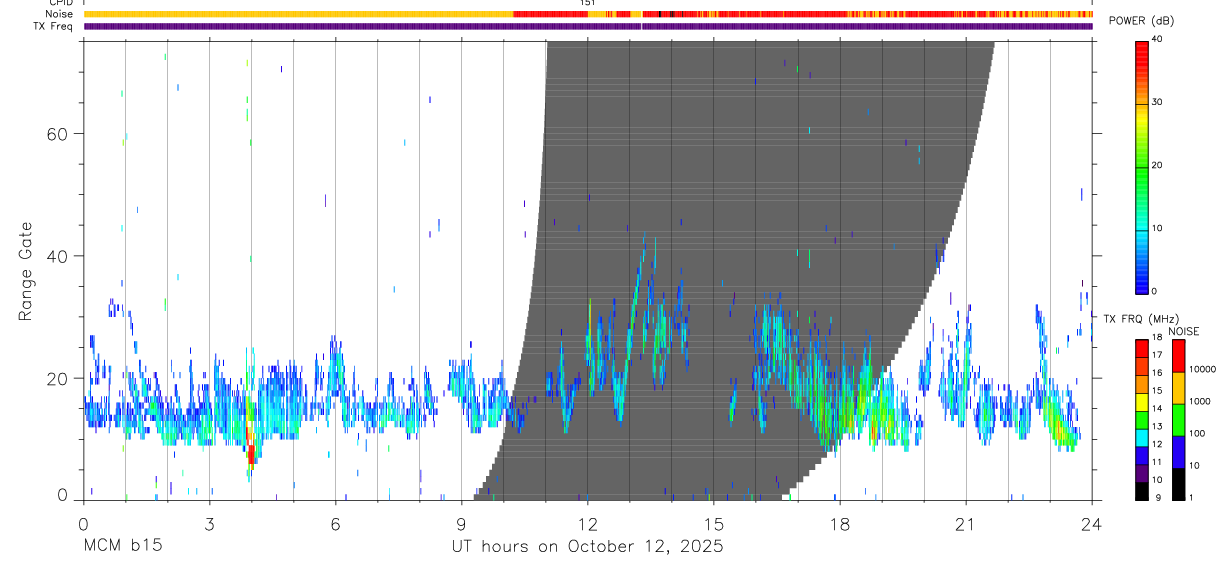Viewport: 1228px width, 567px height.
Task: Select the 1000 tick in NOISE legend
Action: coord(1200,401)
